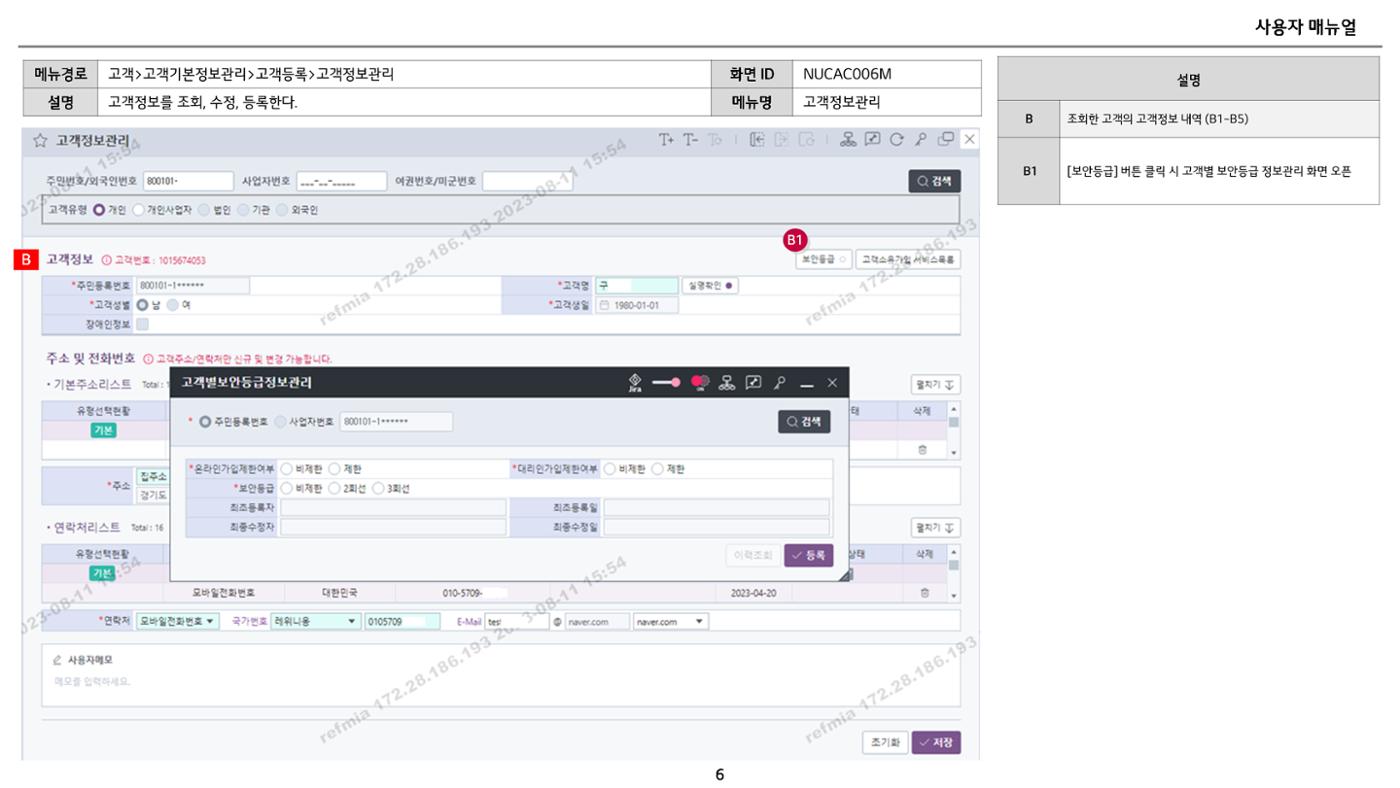Select 3회선 security grade radio
Screen dimensions: 1400x788
379,489
